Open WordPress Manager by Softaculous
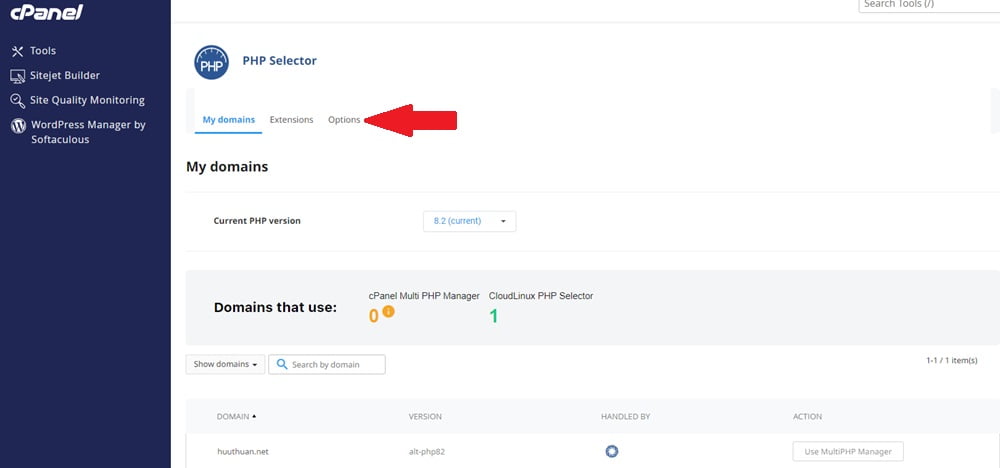The width and height of the screenshot is (1000, 468). [x=88, y=132]
